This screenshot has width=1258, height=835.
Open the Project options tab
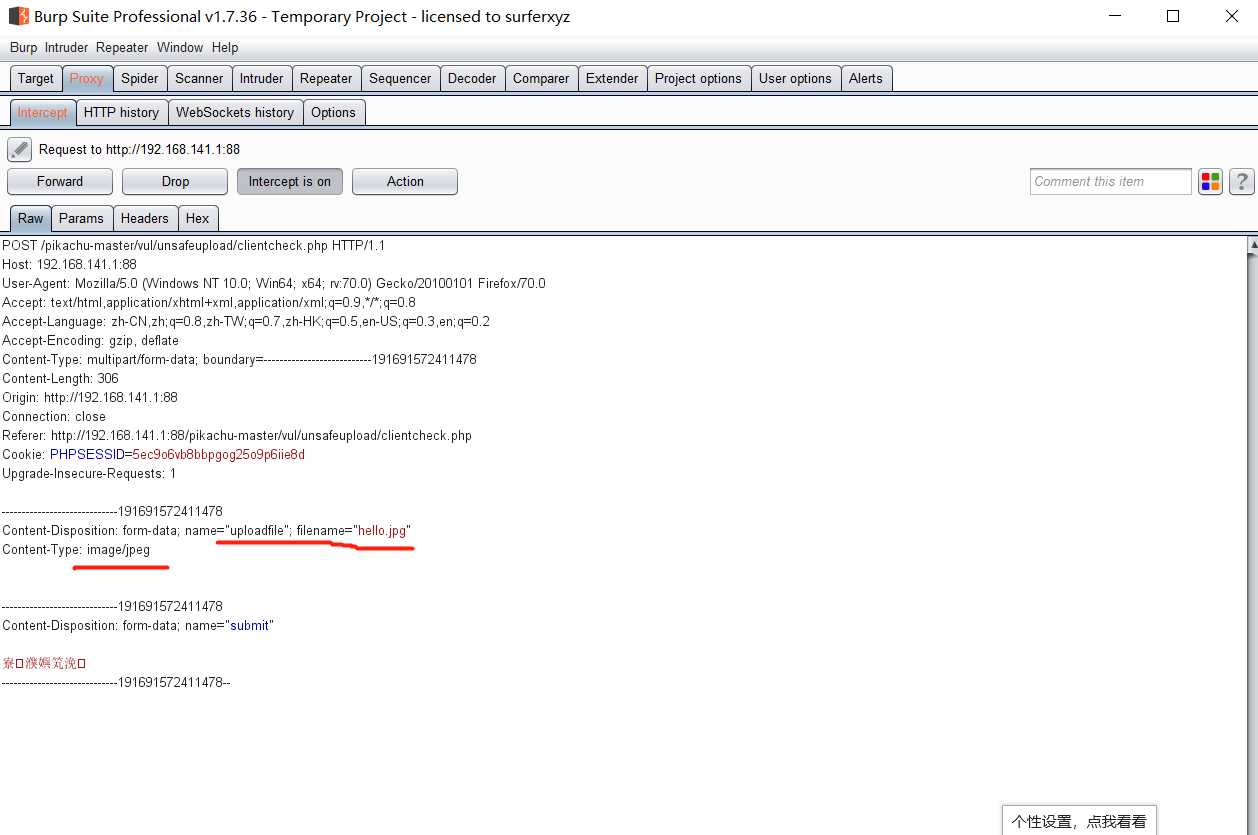tap(698, 78)
